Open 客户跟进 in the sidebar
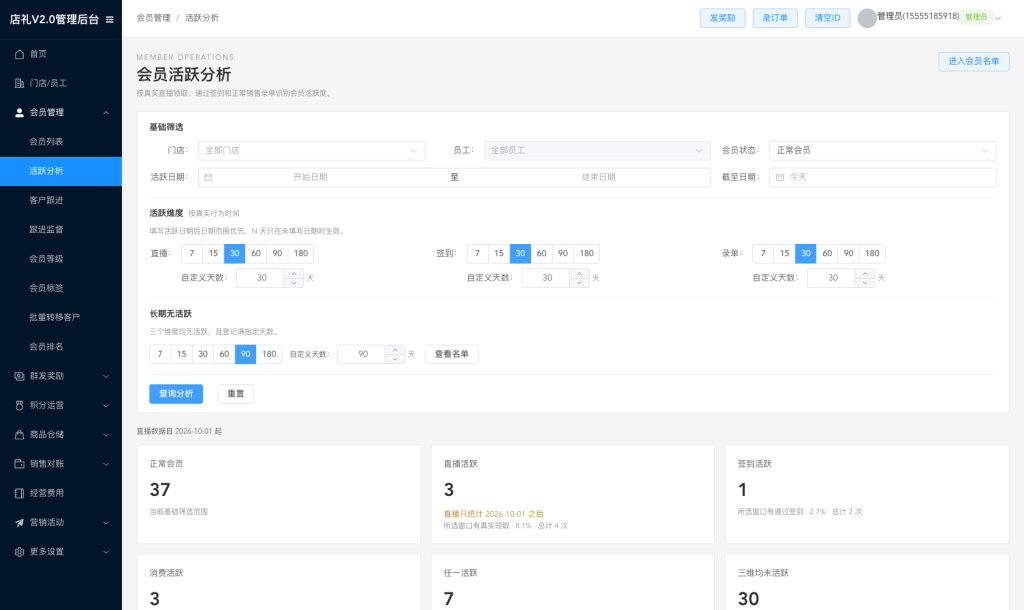Screen dimensions: 1024x610 (61, 201)
